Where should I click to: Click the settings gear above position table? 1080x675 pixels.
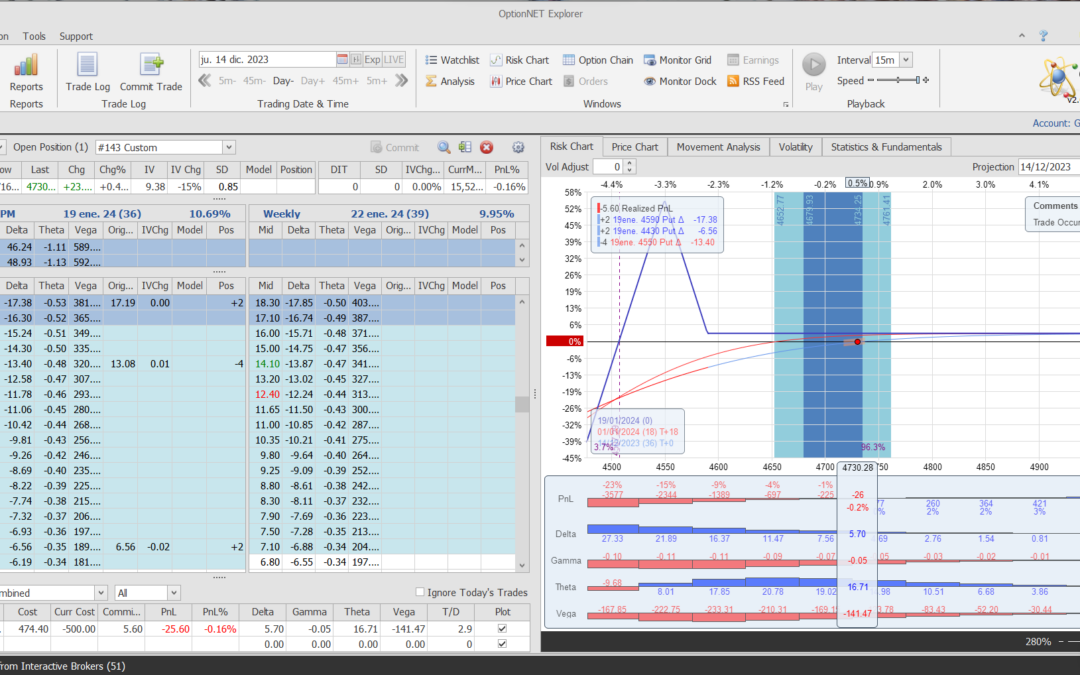[x=518, y=147]
